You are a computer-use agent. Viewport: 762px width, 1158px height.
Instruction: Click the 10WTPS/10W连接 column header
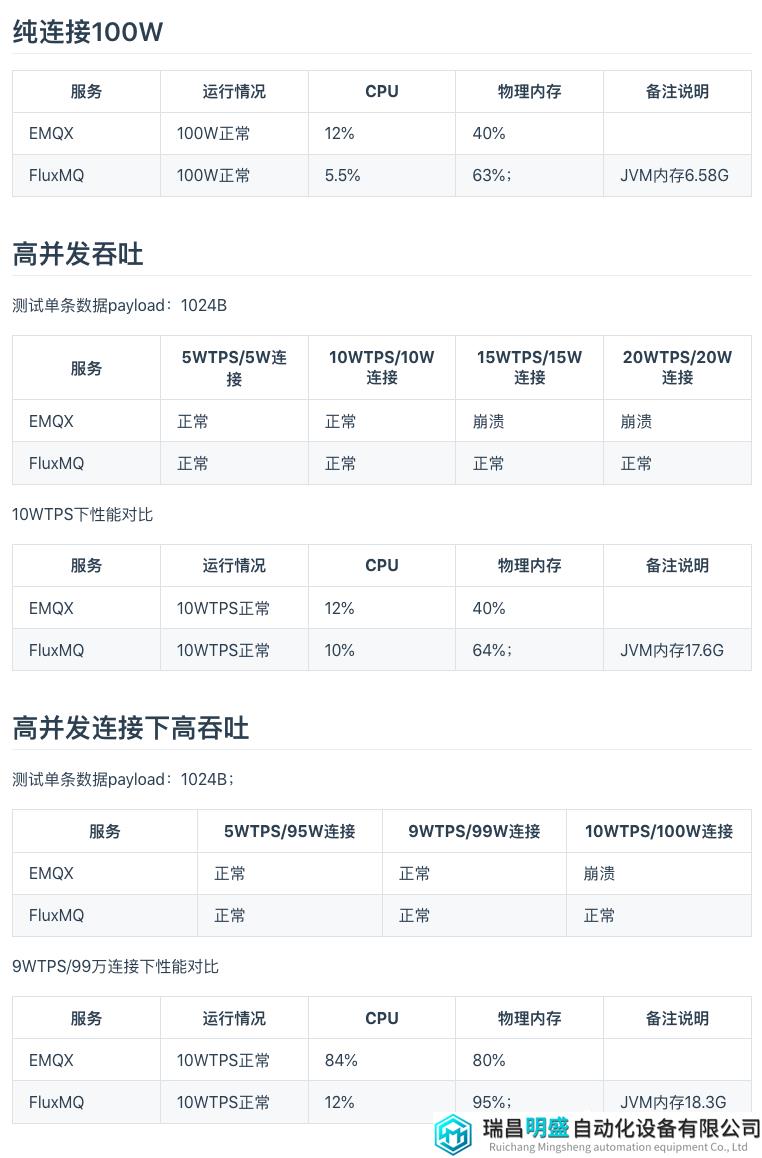(x=382, y=368)
